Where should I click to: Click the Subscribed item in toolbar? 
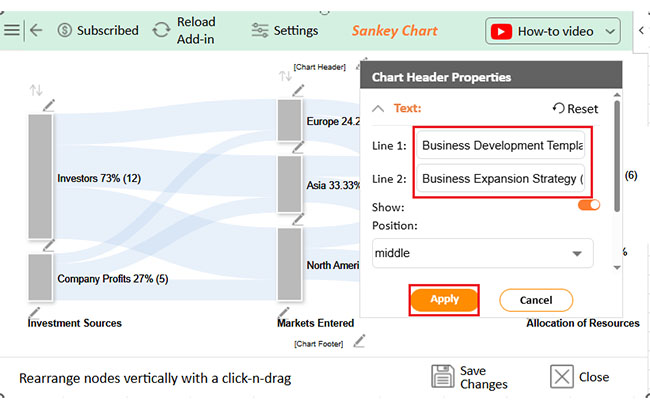coord(98,30)
